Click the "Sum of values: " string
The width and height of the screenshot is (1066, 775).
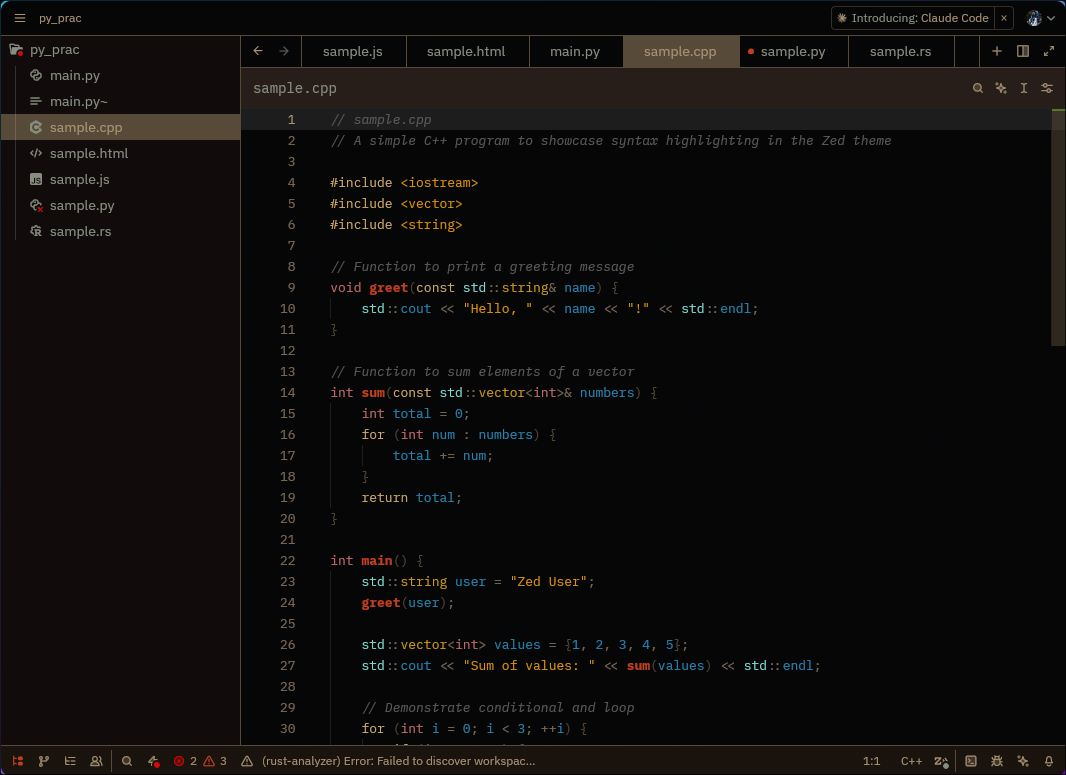click(529, 665)
